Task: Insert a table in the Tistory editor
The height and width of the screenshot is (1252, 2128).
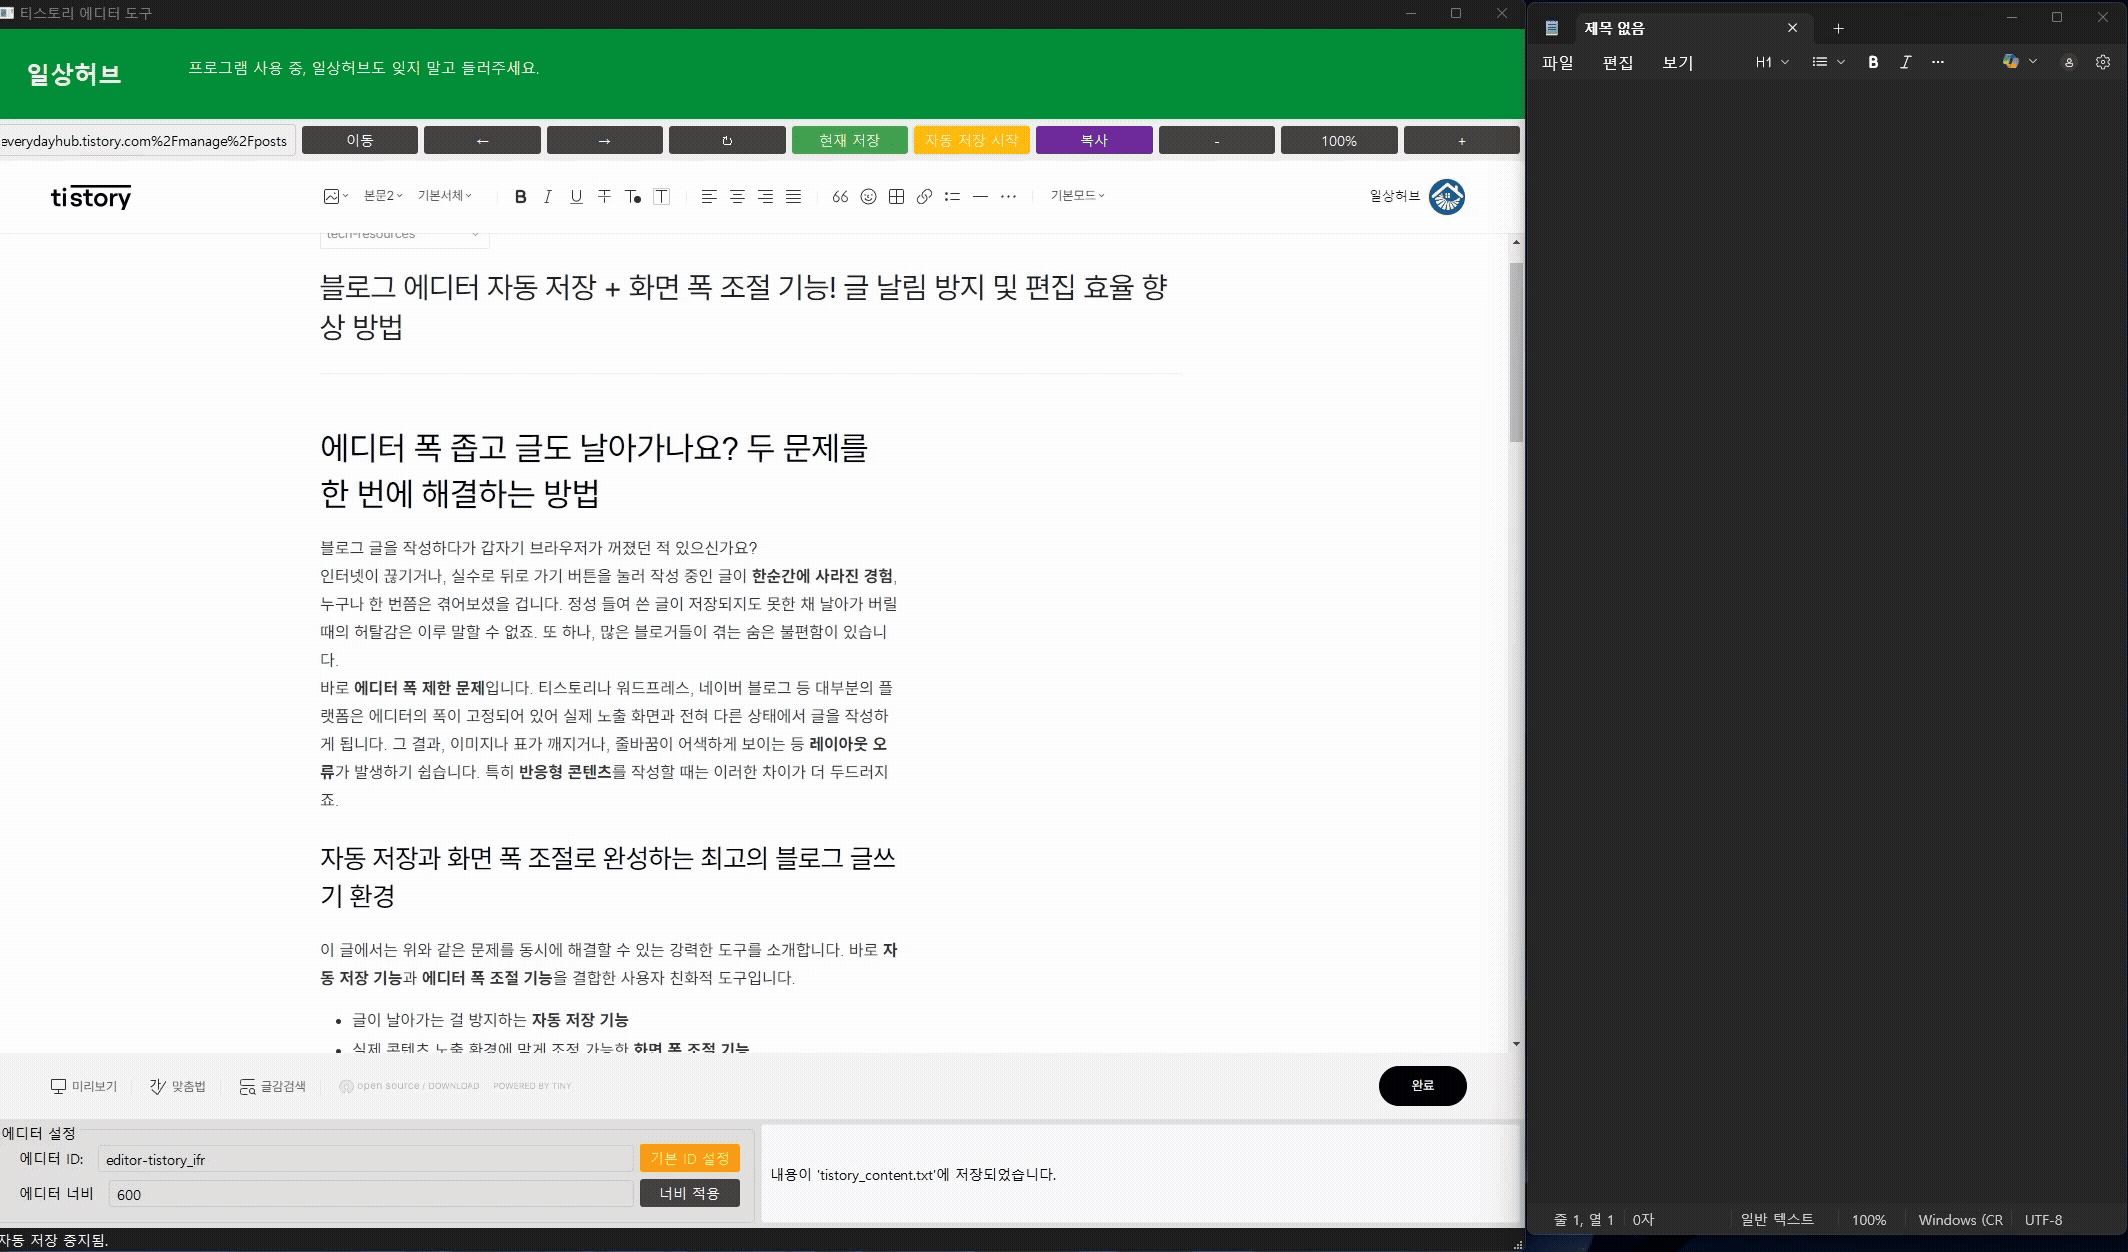Action: (x=896, y=196)
